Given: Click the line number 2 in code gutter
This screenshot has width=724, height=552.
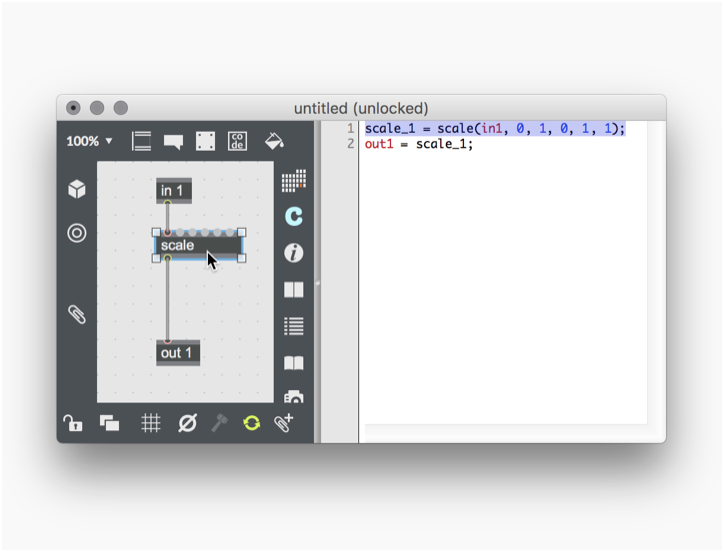Looking at the screenshot, I should [350, 144].
